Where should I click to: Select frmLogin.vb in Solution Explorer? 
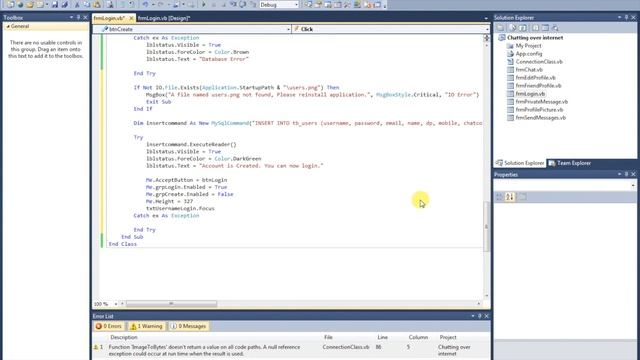click(x=530, y=93)
